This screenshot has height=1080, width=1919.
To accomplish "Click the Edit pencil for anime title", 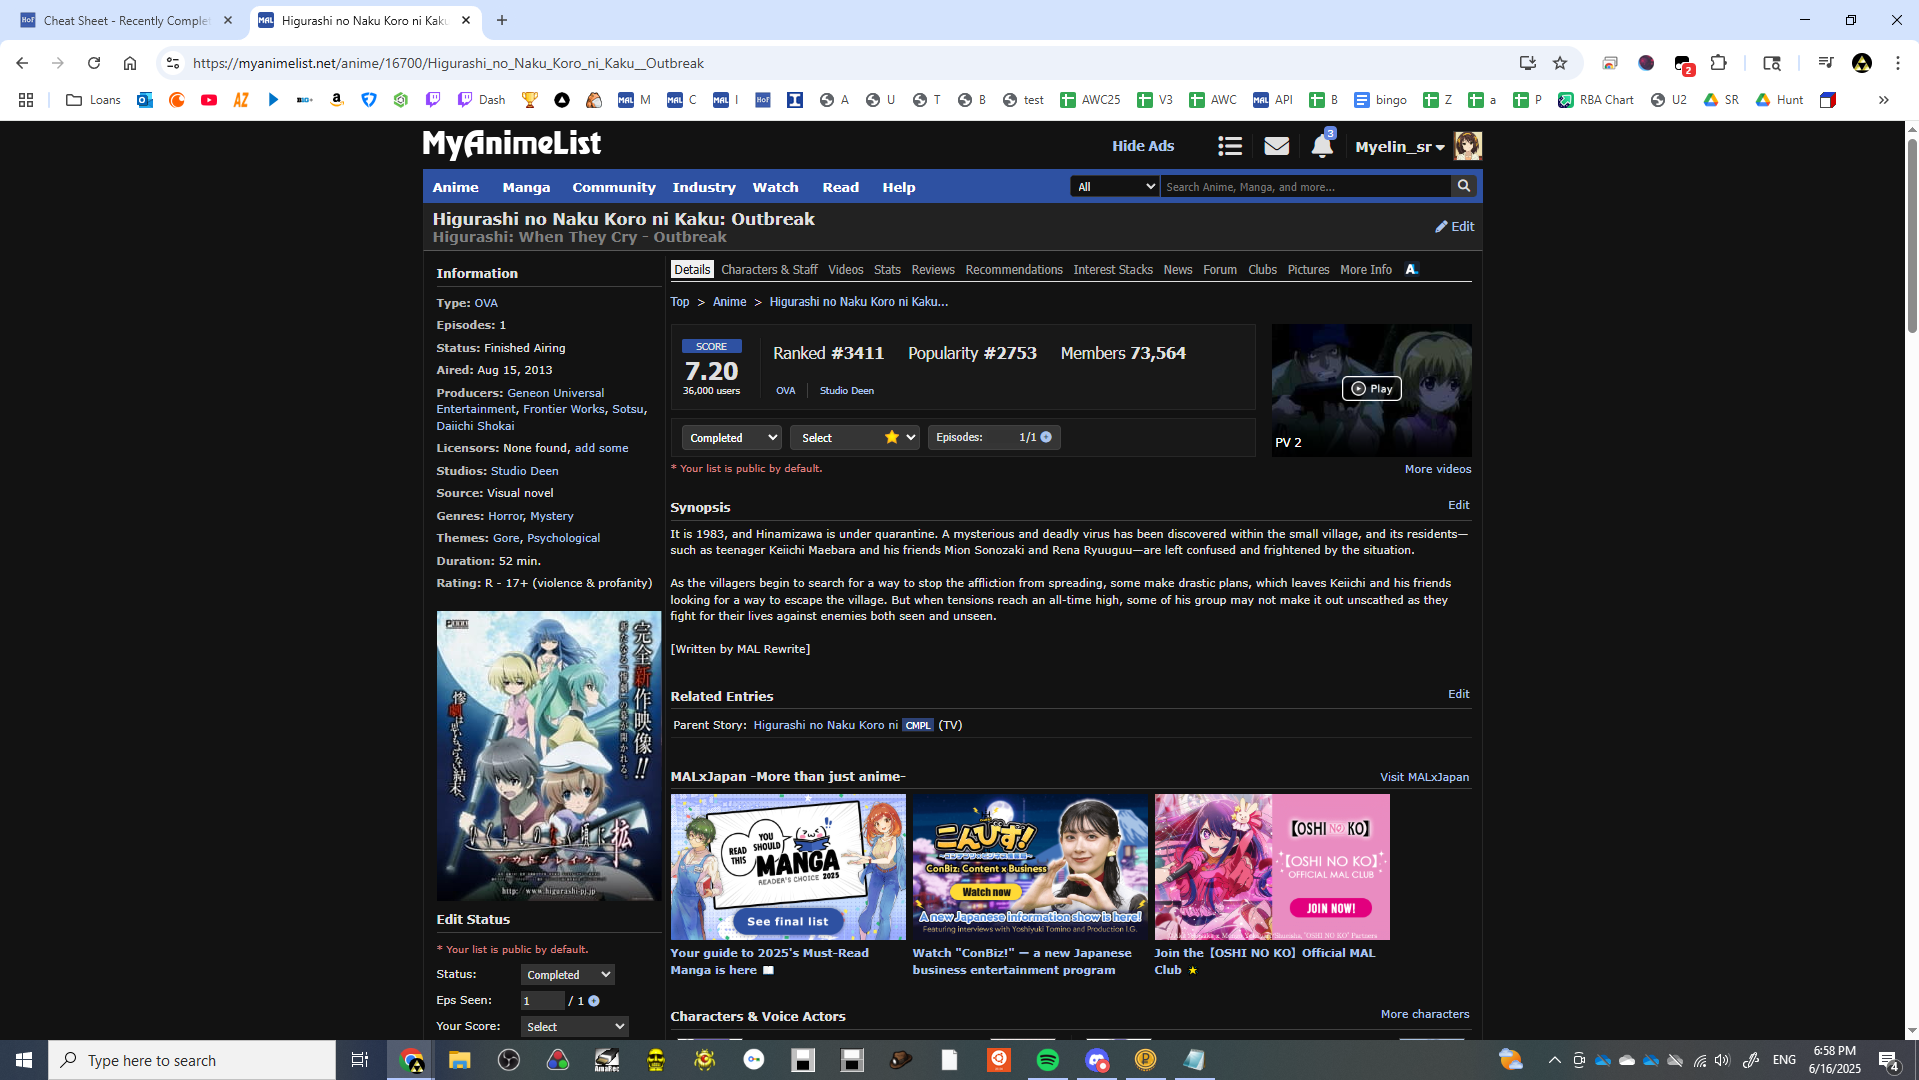I will point(1454,227).
